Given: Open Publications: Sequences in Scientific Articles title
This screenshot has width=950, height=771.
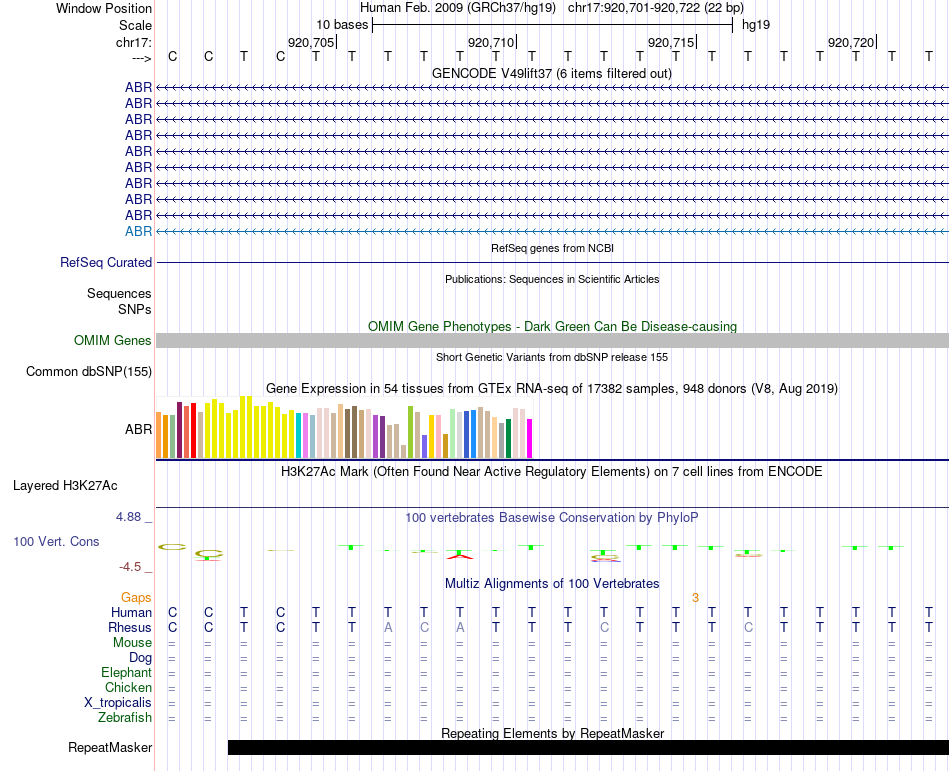Looking at the screenshot, I should coord(552,279).
